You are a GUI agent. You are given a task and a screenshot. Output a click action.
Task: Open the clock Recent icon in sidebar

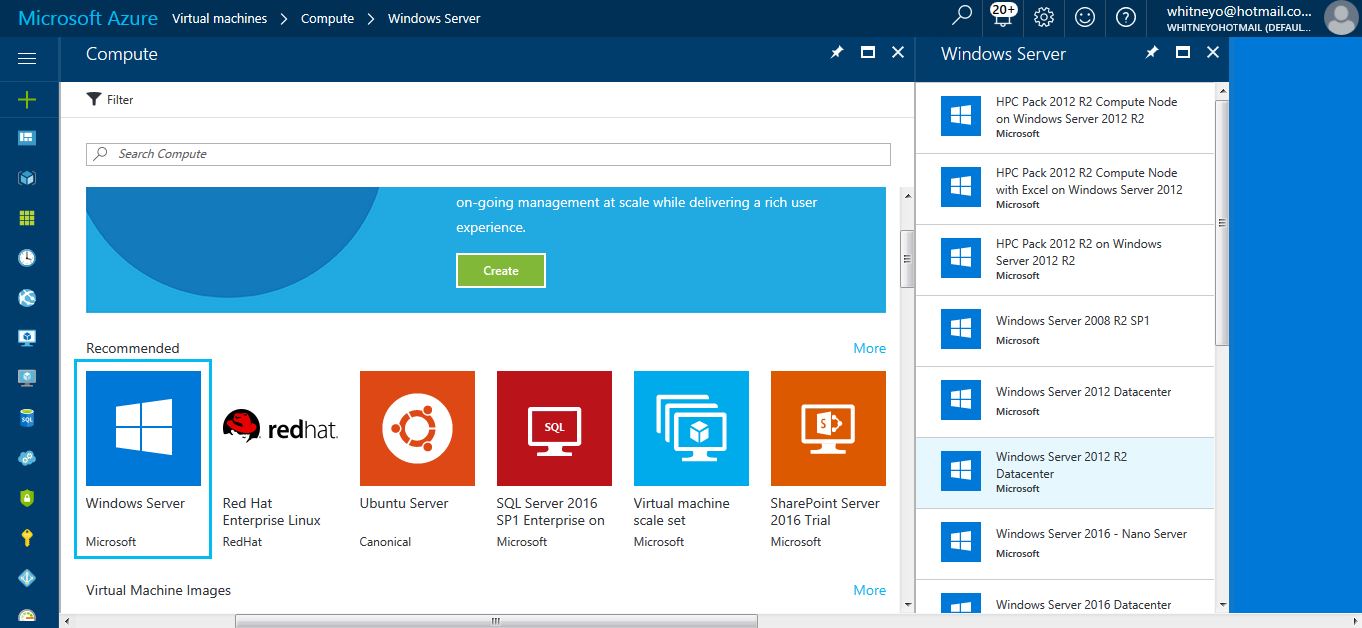[27, 258]
